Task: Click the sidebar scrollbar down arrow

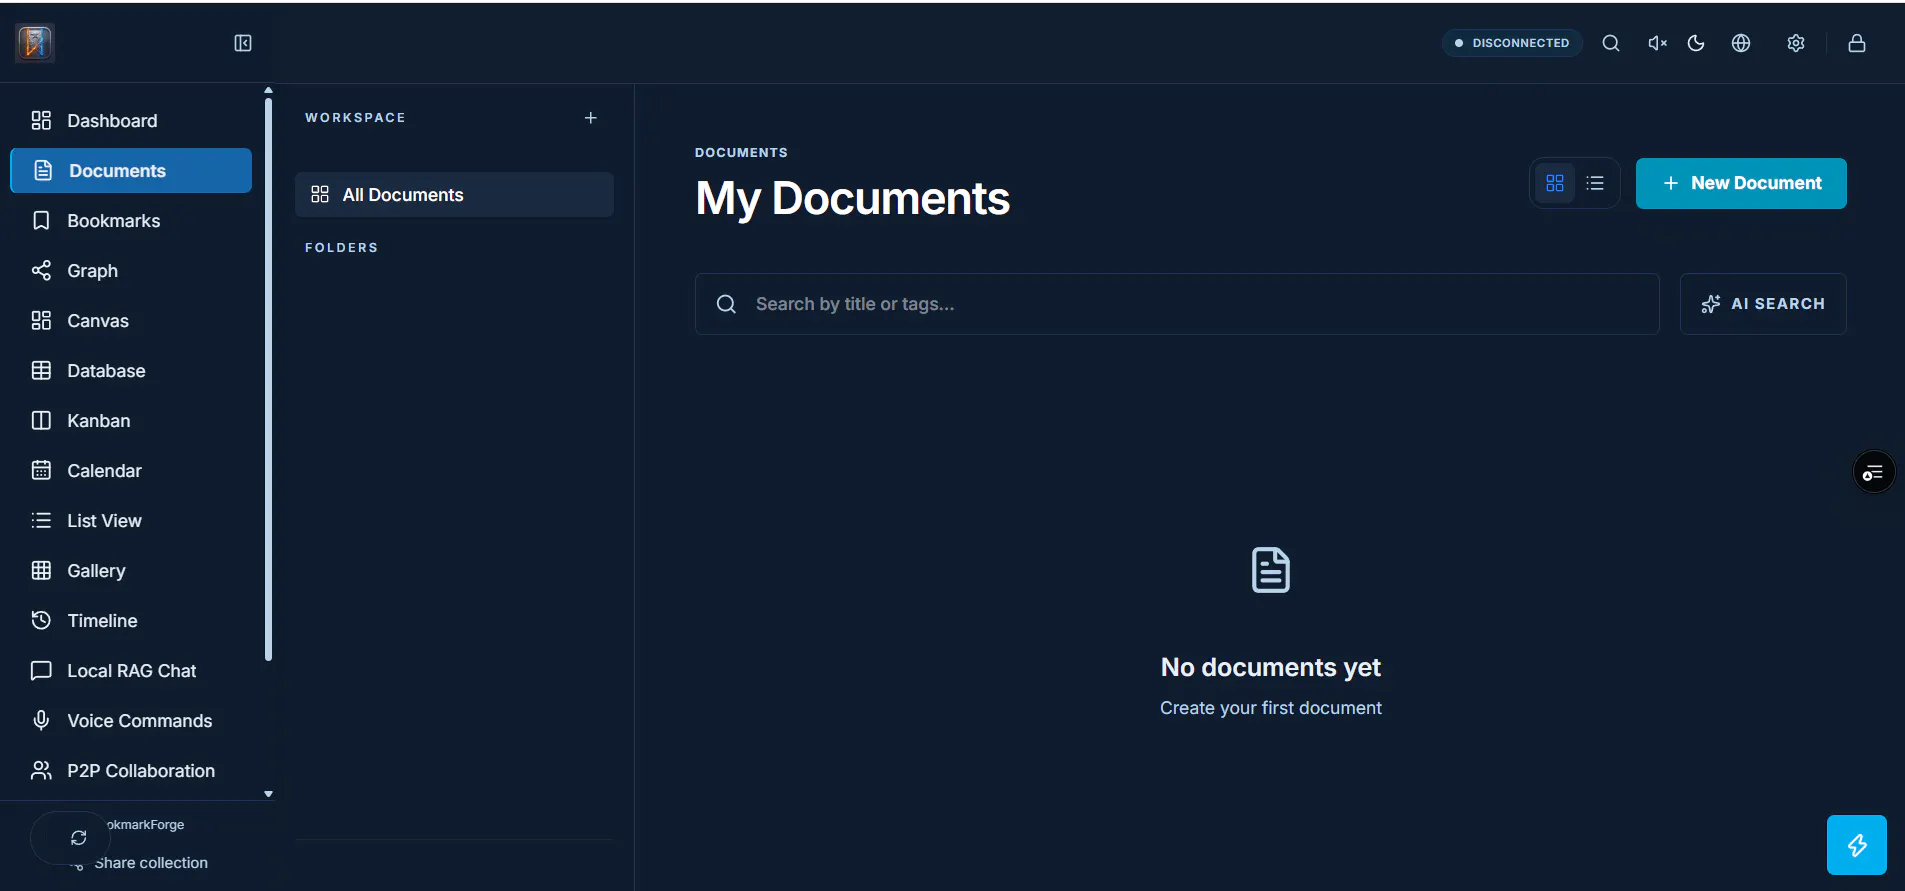Action: 268,794
